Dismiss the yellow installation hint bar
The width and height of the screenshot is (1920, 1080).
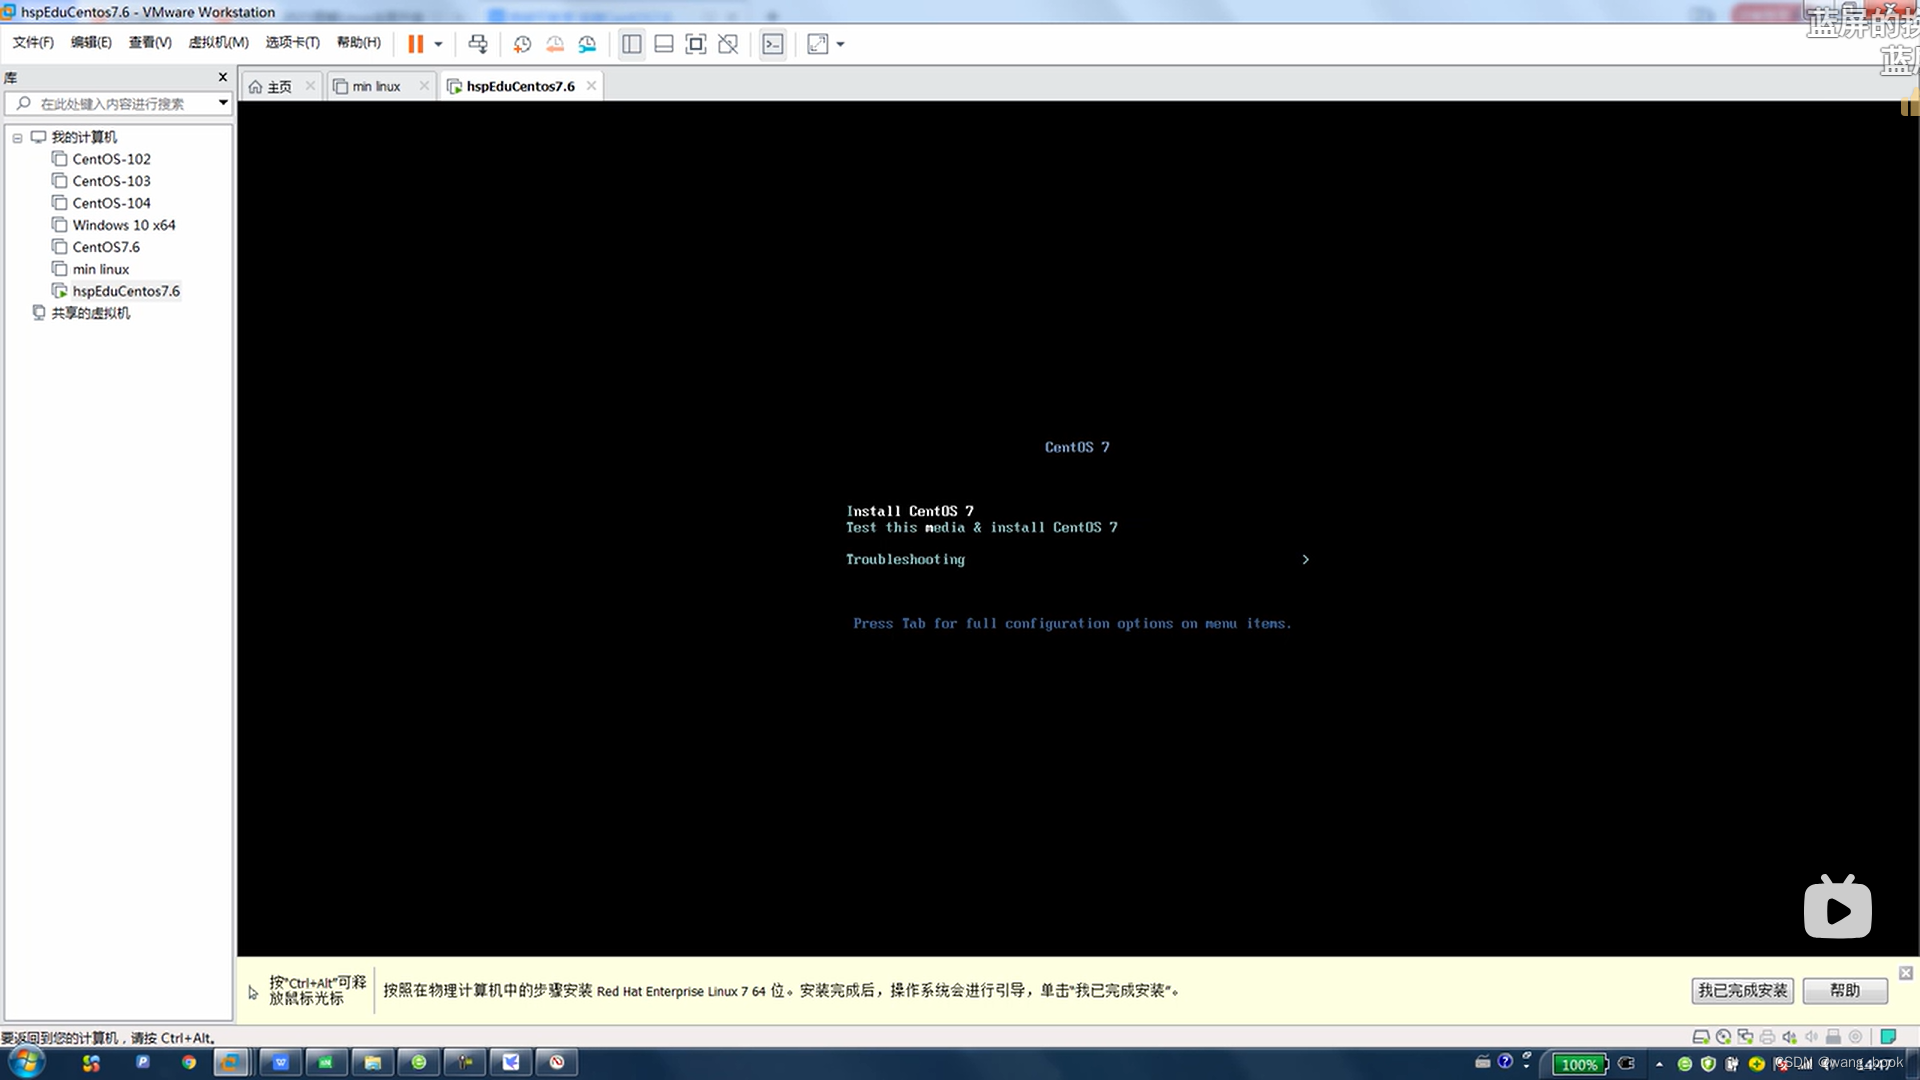tap(1906, 973)
